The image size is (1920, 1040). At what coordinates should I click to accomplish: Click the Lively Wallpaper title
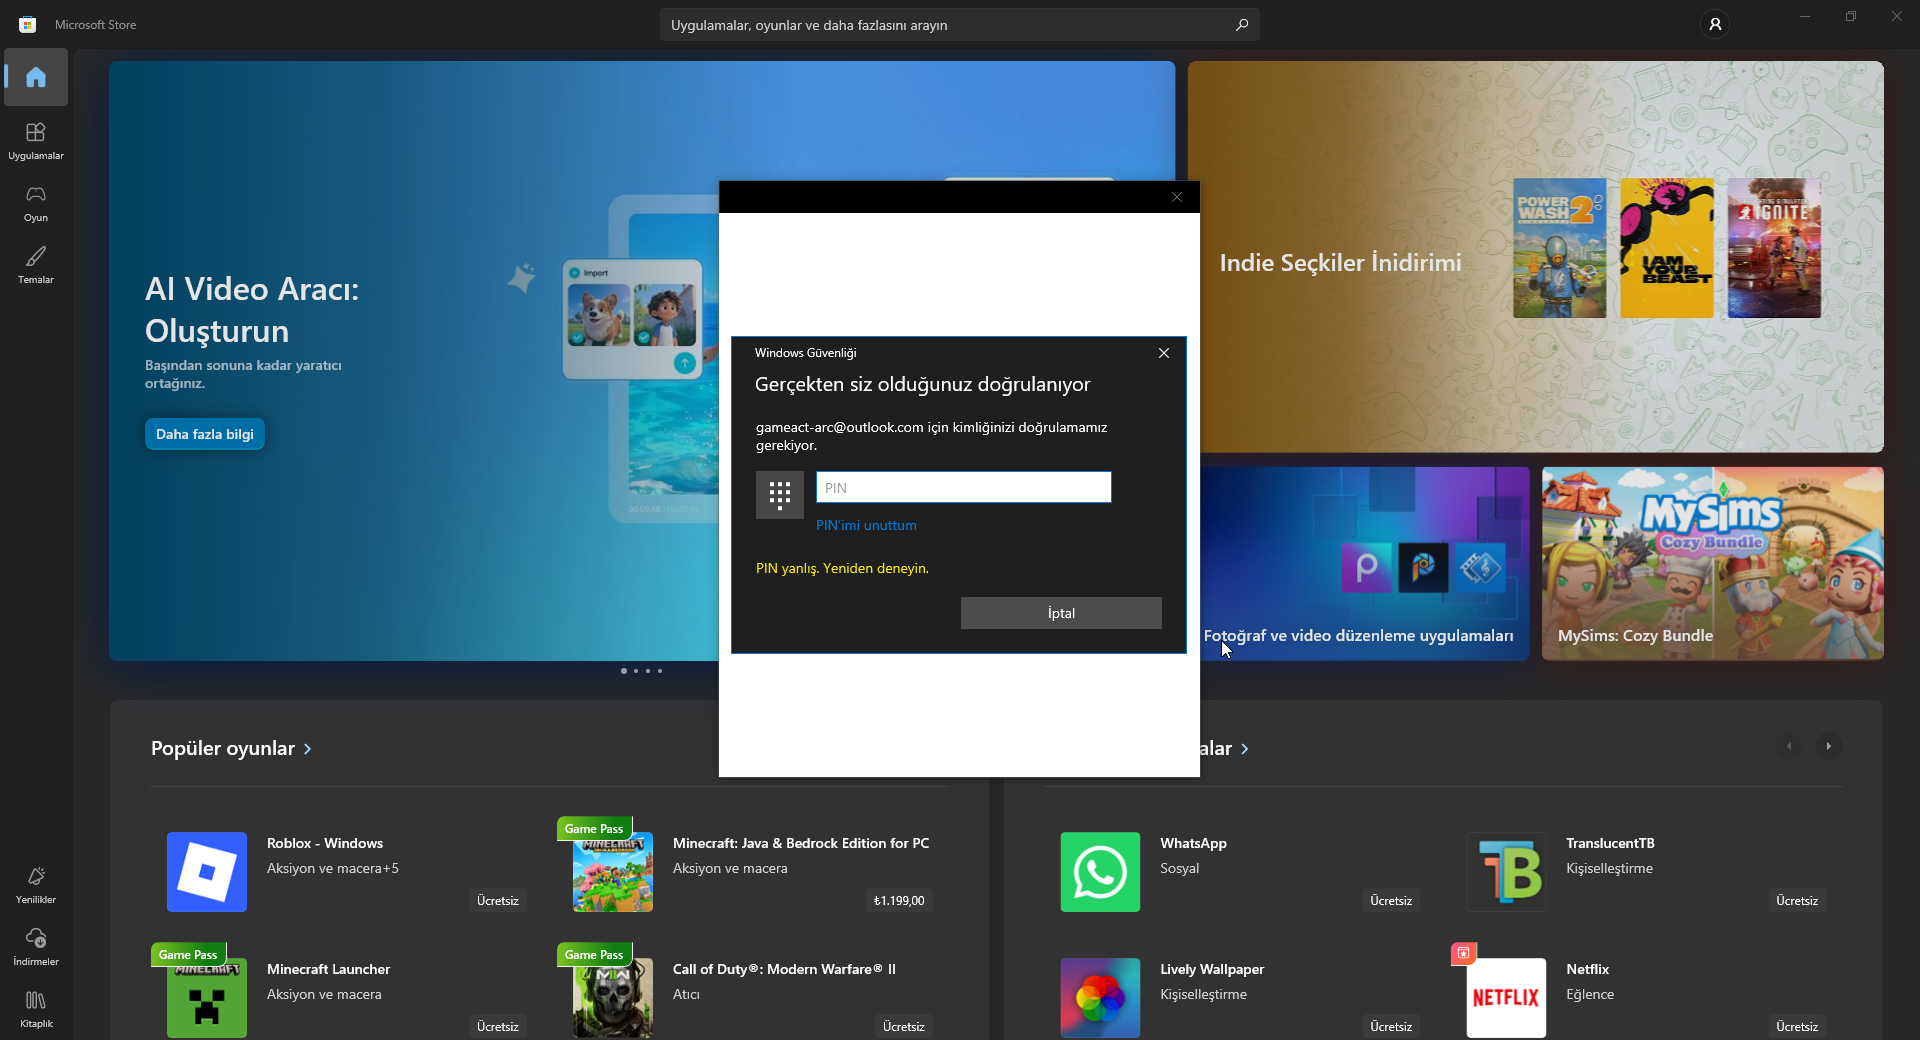(1212, 969)
